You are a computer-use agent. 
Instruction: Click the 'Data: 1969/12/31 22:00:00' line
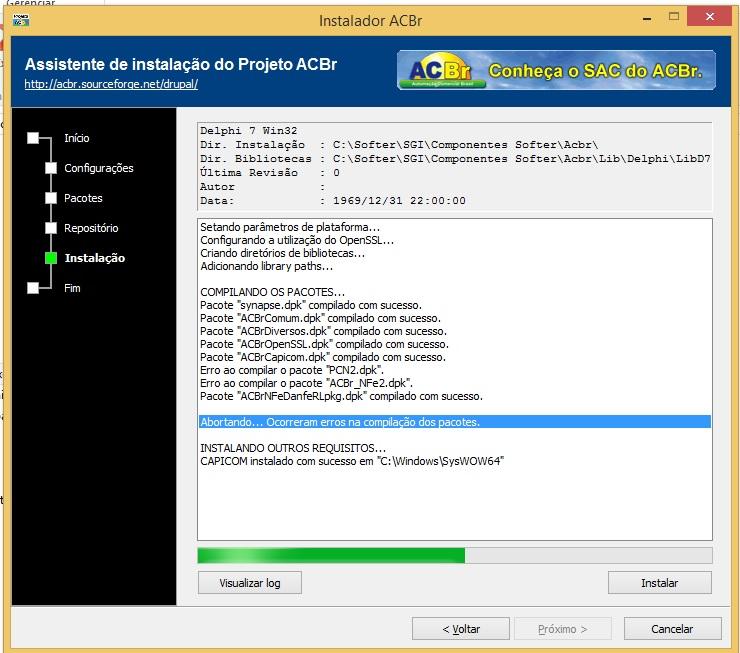coord(333,201)
